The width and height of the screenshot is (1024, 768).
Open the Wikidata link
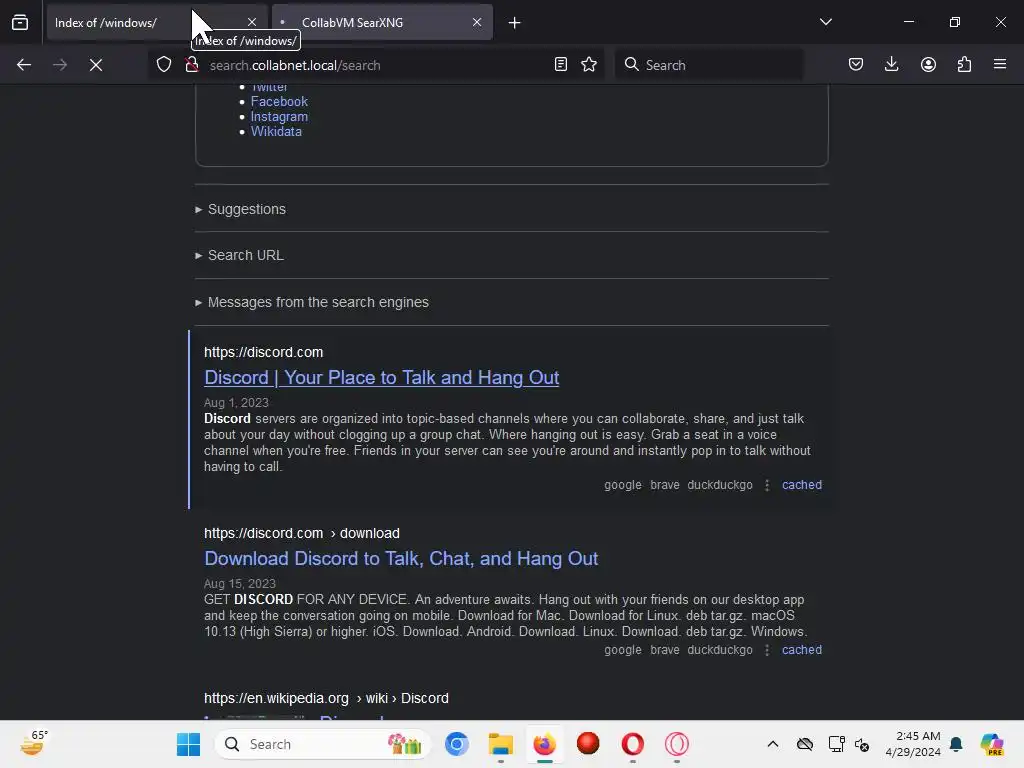276,131
